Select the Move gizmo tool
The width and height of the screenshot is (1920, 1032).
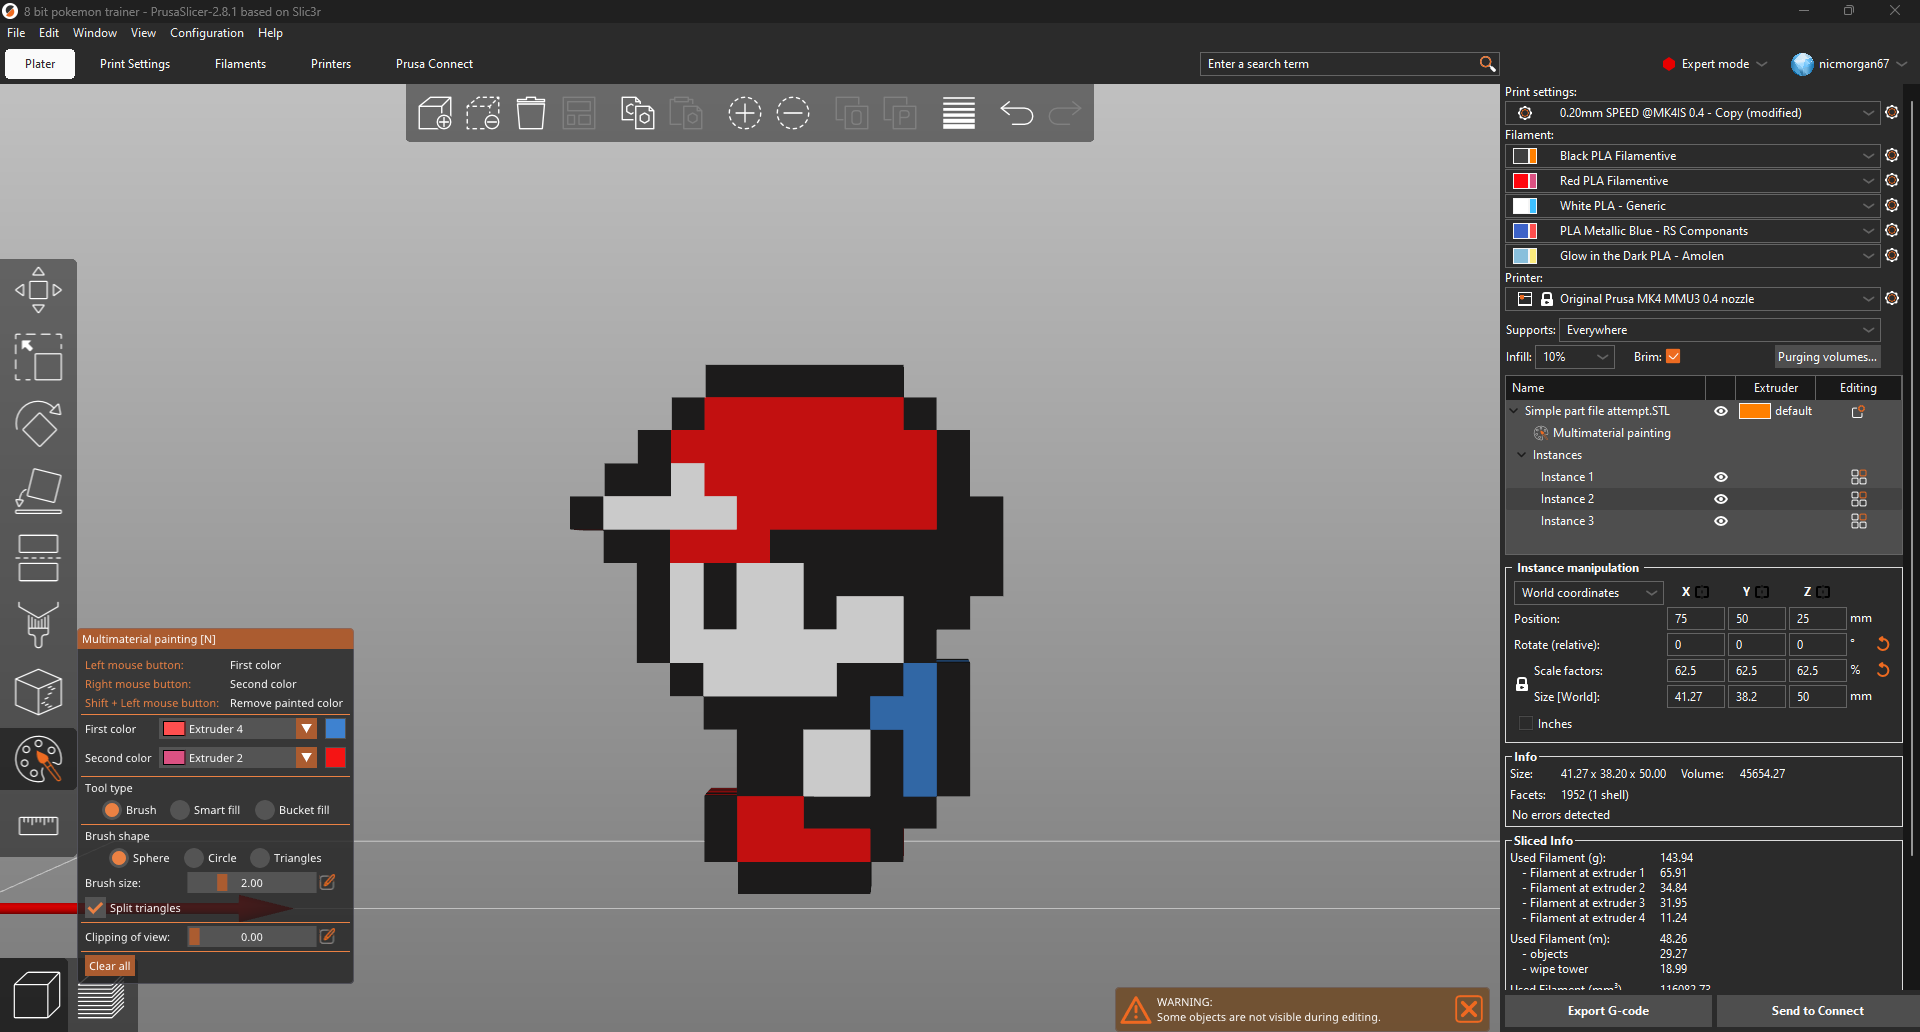[x=38, y=290]
